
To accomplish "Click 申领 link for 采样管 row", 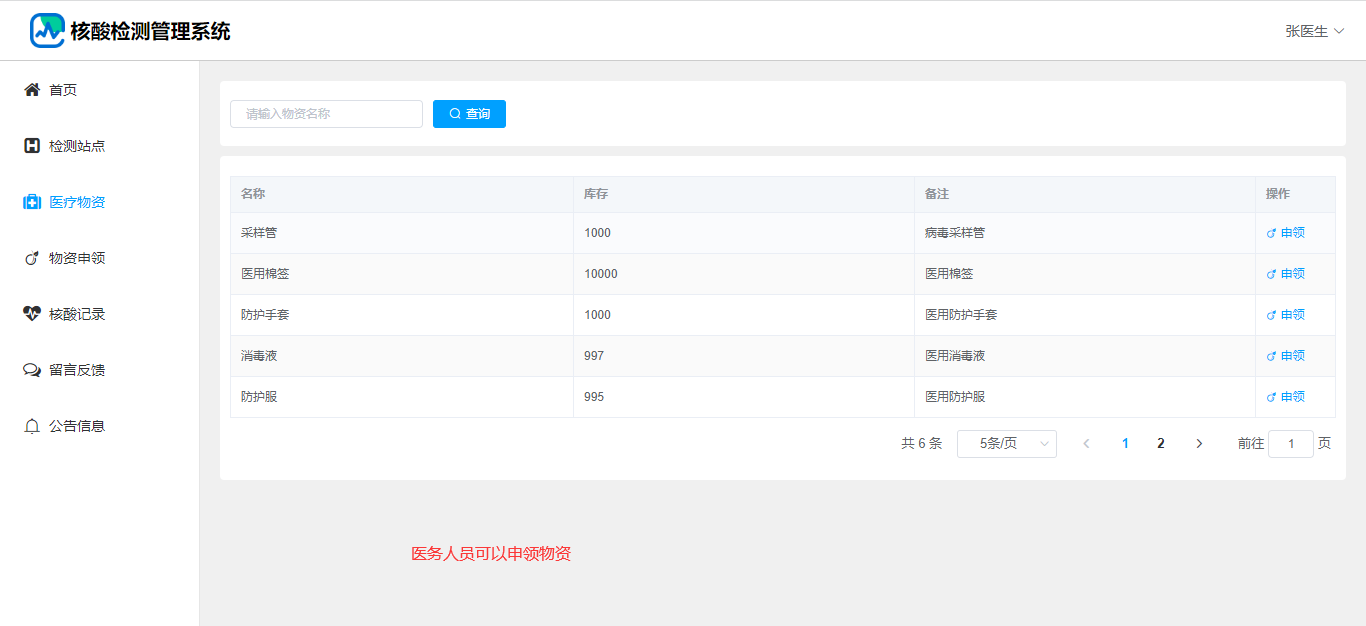I will (1286, 233).
